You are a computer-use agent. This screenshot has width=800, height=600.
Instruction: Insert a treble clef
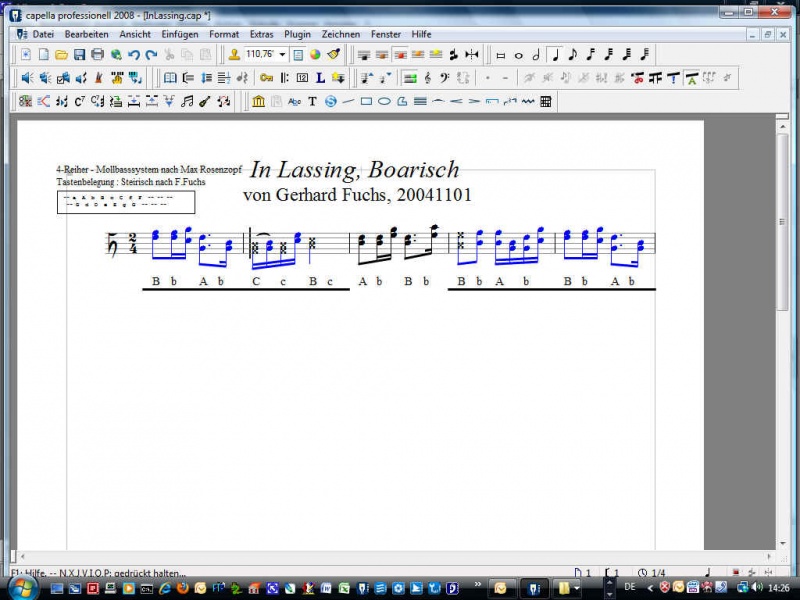click(428, 77)
